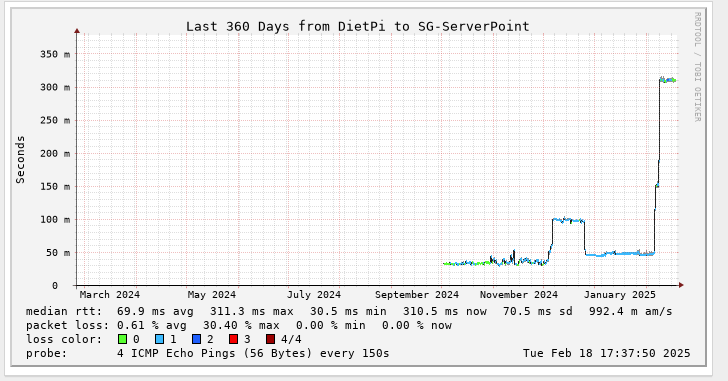Click the 'loss color:' legend label
Screen dimensions: 728x381
coord(64,339)
